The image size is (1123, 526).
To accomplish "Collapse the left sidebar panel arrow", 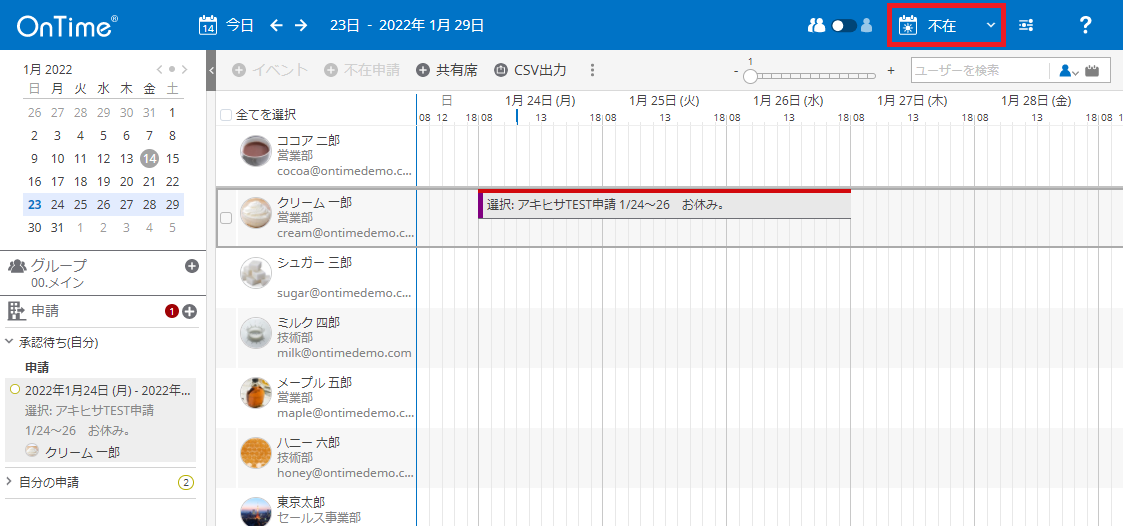I will (x=211, y=70).
